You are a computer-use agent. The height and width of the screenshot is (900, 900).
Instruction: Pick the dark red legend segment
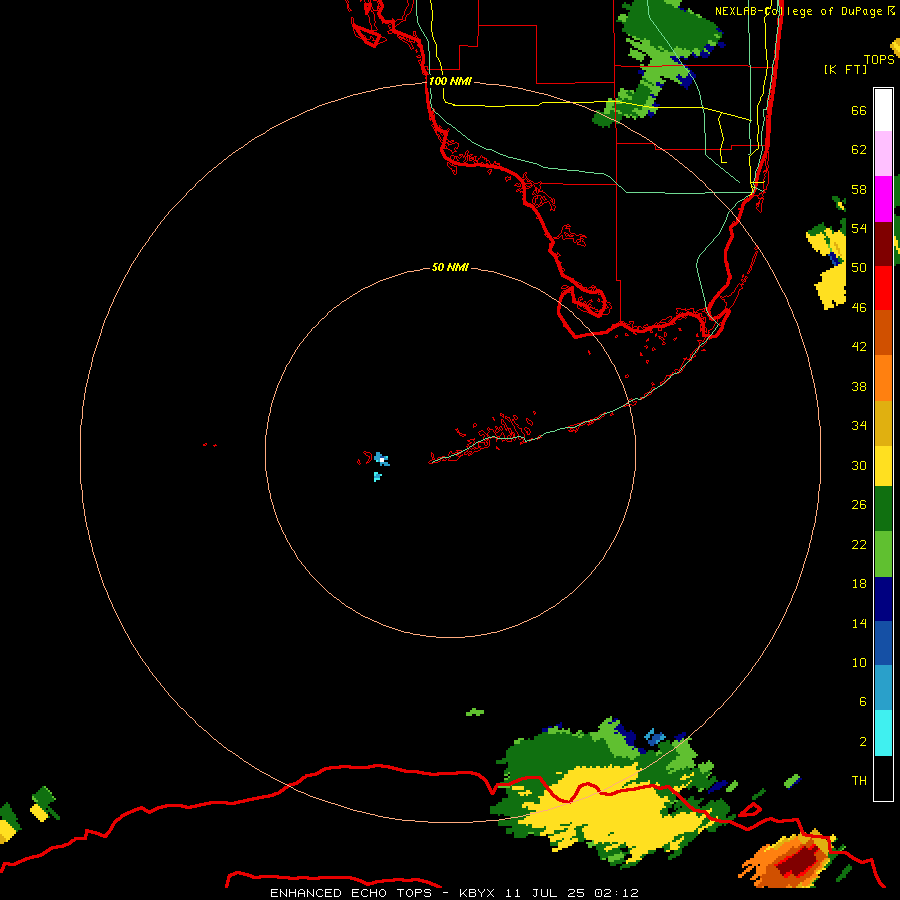click(883, 243)
